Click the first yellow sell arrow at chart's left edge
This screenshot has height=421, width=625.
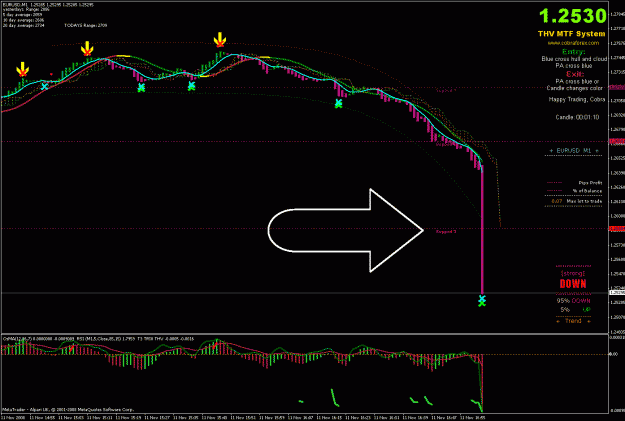(x=23, y=69)
